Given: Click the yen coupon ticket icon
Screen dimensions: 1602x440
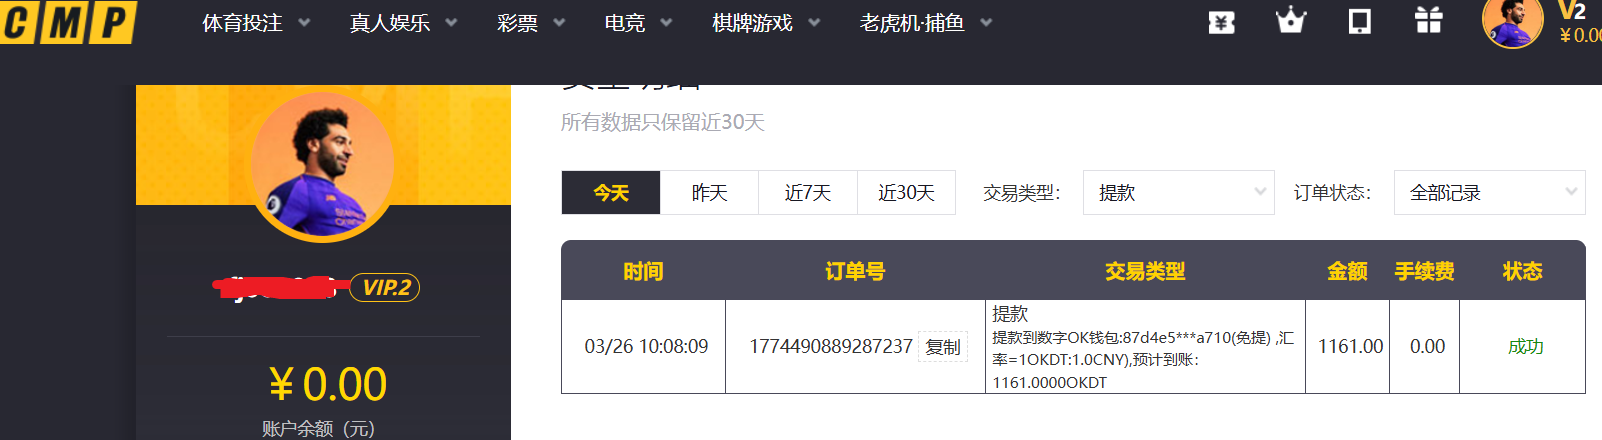Looking at the screenshot, I should pos(1221,22).
